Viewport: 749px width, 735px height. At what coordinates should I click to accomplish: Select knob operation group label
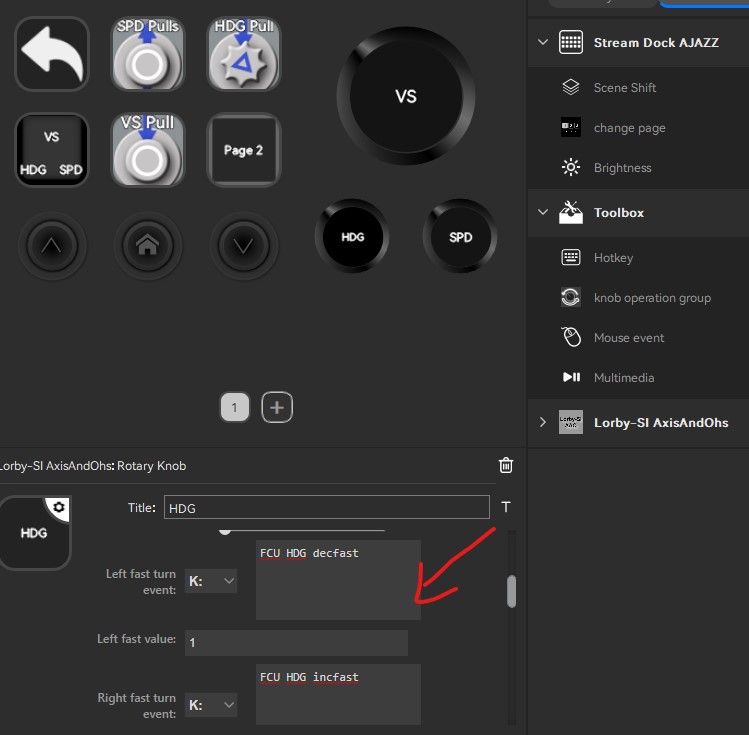tap(653, 298)
